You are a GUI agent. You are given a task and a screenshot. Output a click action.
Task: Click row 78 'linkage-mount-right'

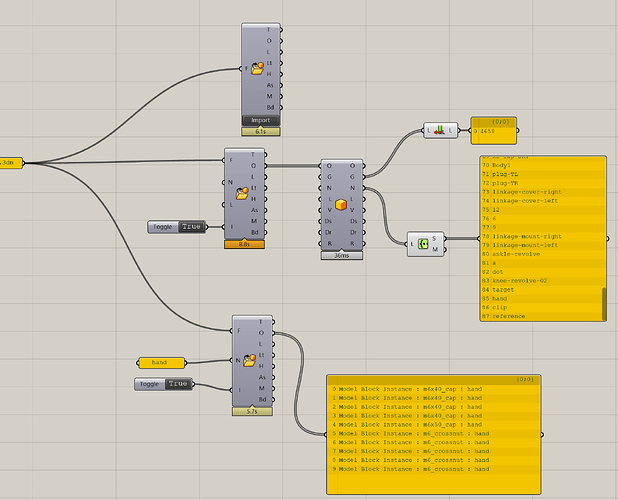(x=541, y=236)
